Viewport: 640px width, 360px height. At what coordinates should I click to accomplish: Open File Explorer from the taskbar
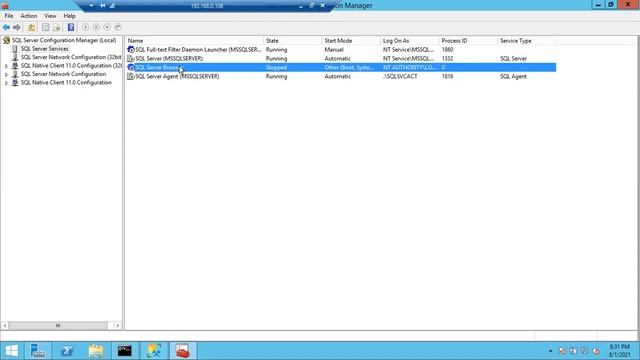pos(96,351)
